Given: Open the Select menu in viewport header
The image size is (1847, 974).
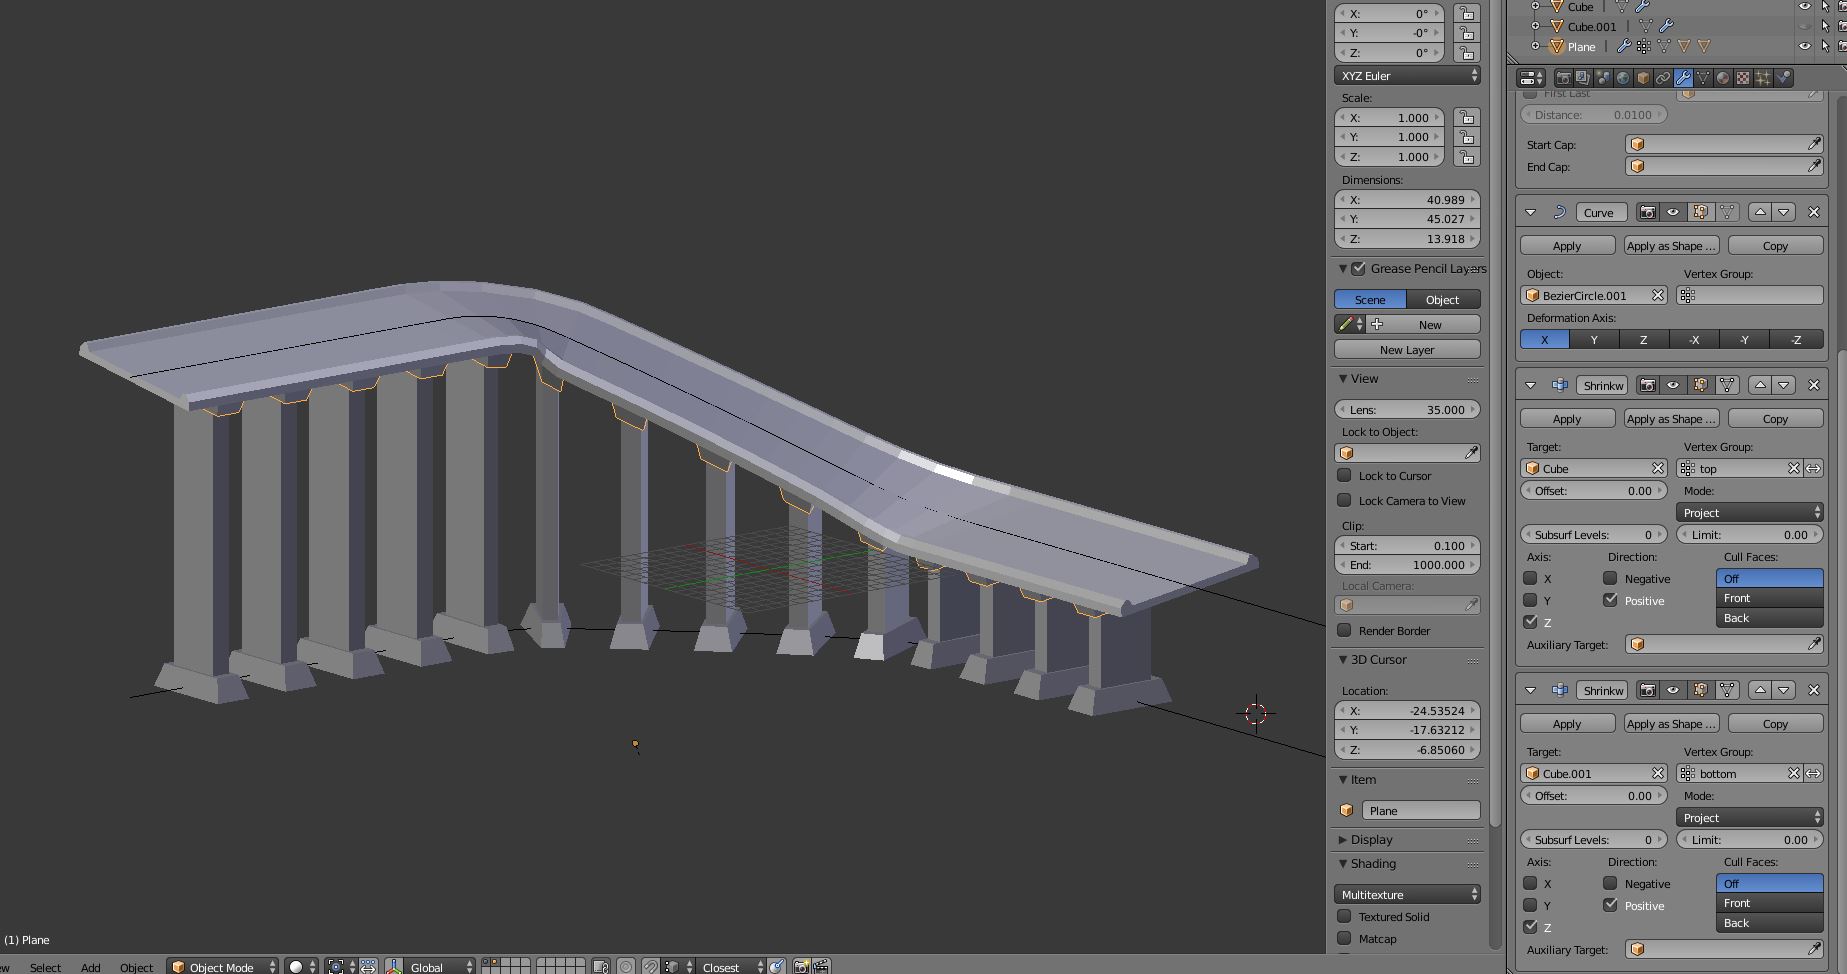Looking at the screenshot, I should [x=45, y=967].
